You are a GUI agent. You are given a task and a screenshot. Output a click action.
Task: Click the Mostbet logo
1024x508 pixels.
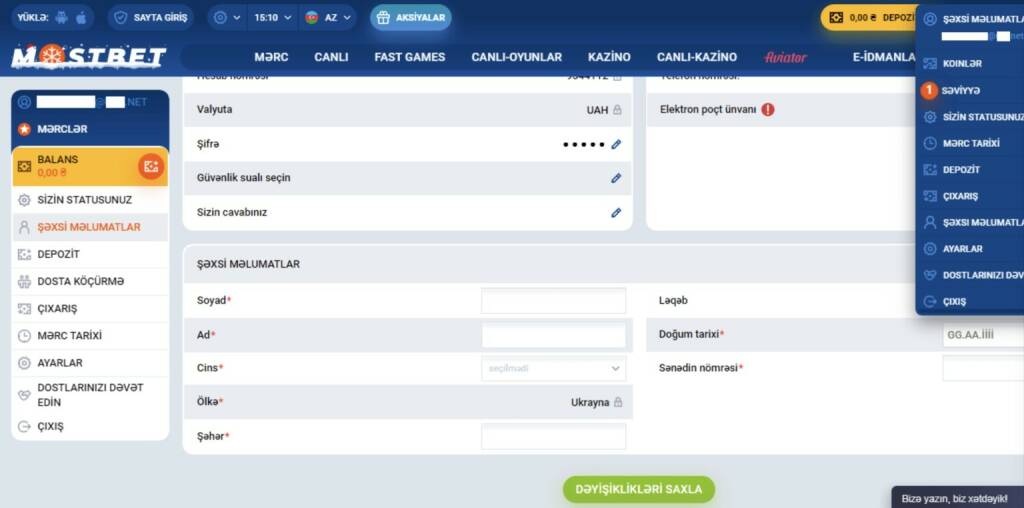[89, 57]
